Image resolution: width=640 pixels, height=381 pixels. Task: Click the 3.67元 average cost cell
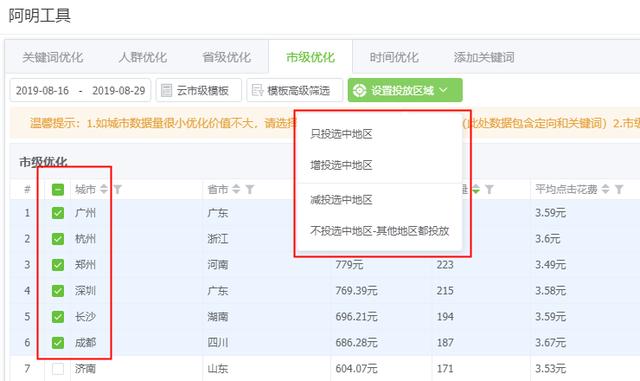point(551,343)
